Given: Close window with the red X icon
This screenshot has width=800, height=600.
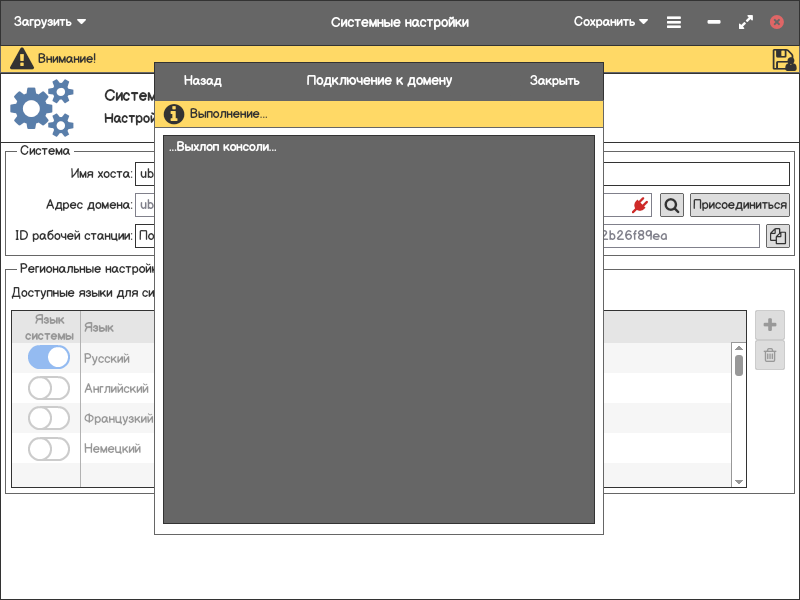Looking at the screenshot, I should (x=777, y=22).
